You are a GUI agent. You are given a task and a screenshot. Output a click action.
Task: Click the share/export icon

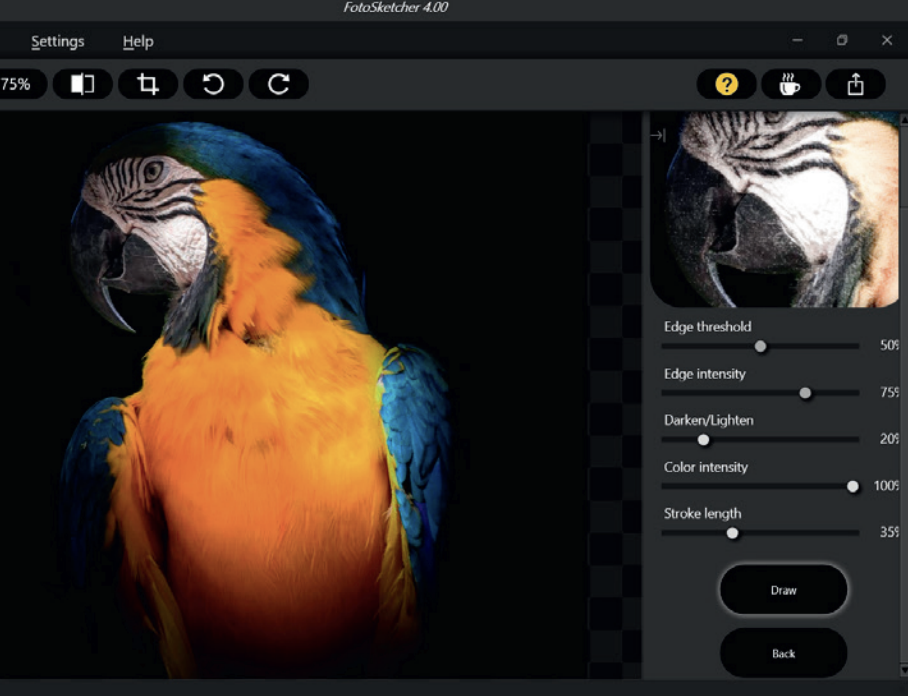[x=855, y=85]
